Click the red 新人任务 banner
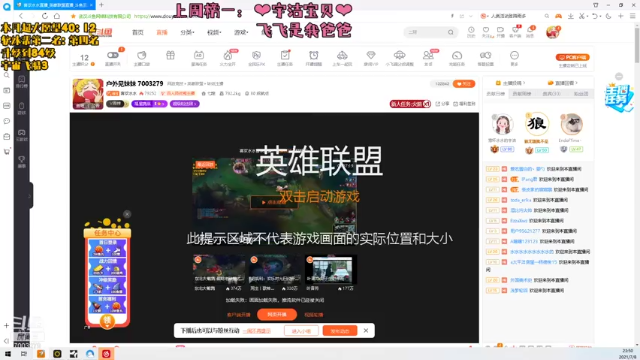Viewport: 640px width, 360px height. tap(410, 104)
